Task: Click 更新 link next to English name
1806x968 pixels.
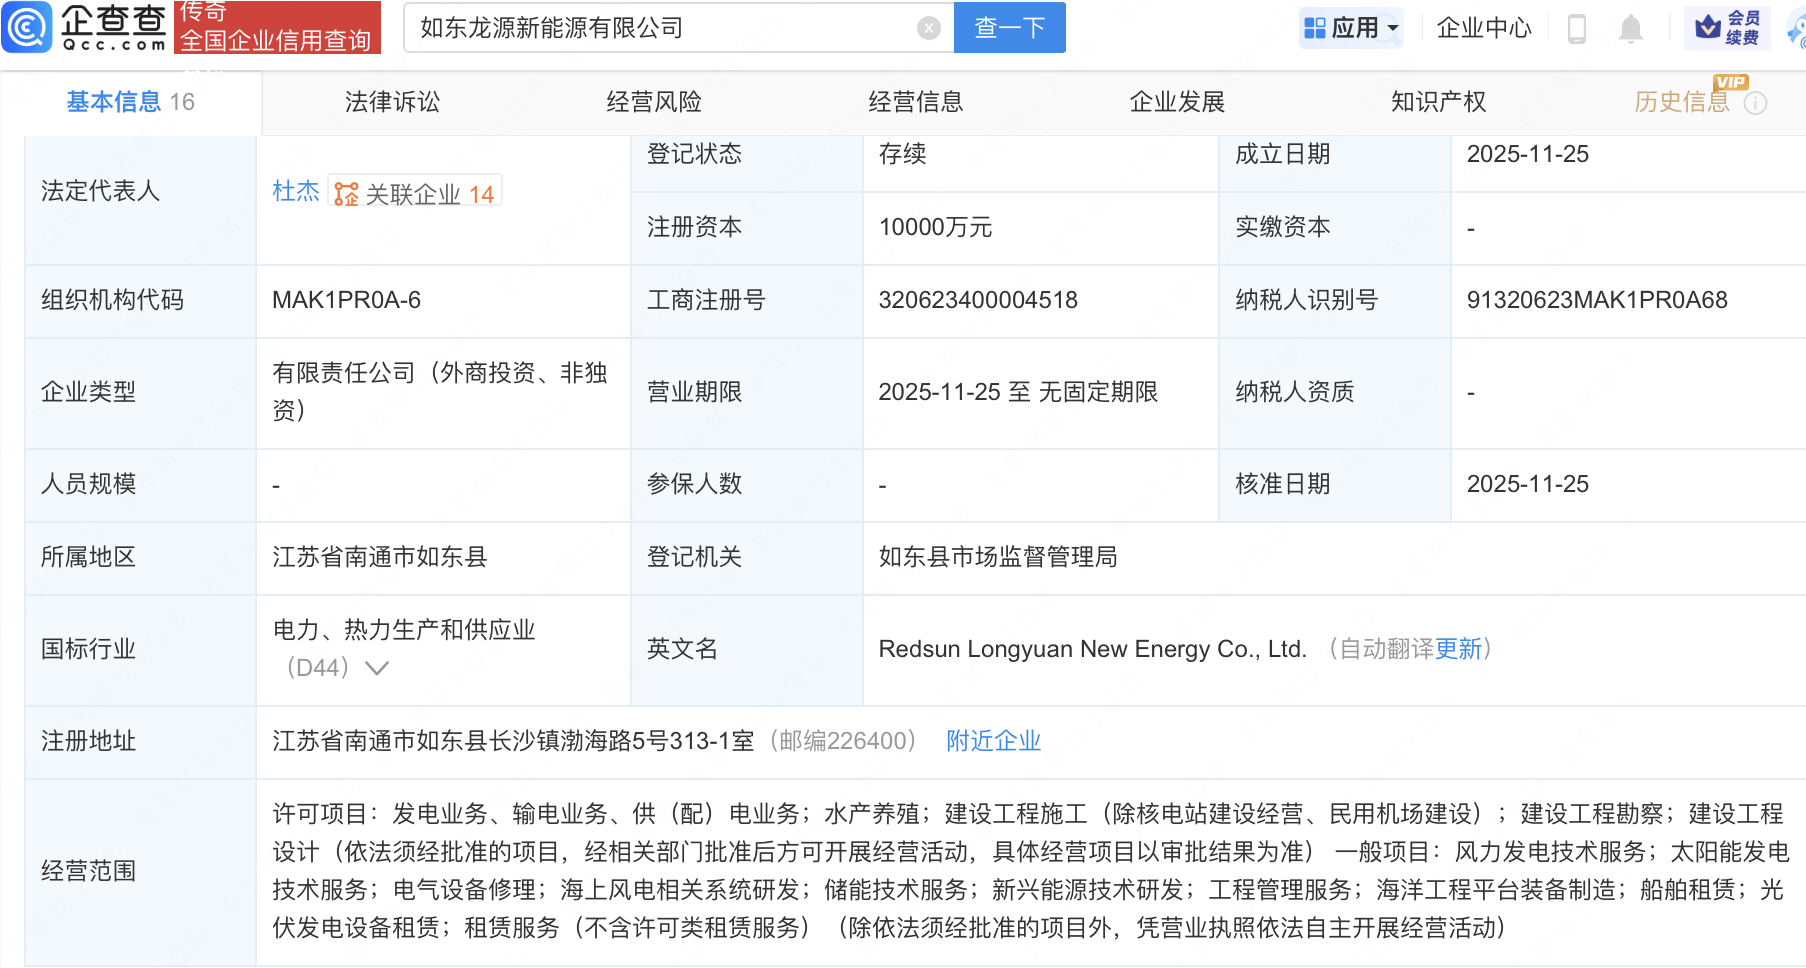Action: (x=1458, y=649)
